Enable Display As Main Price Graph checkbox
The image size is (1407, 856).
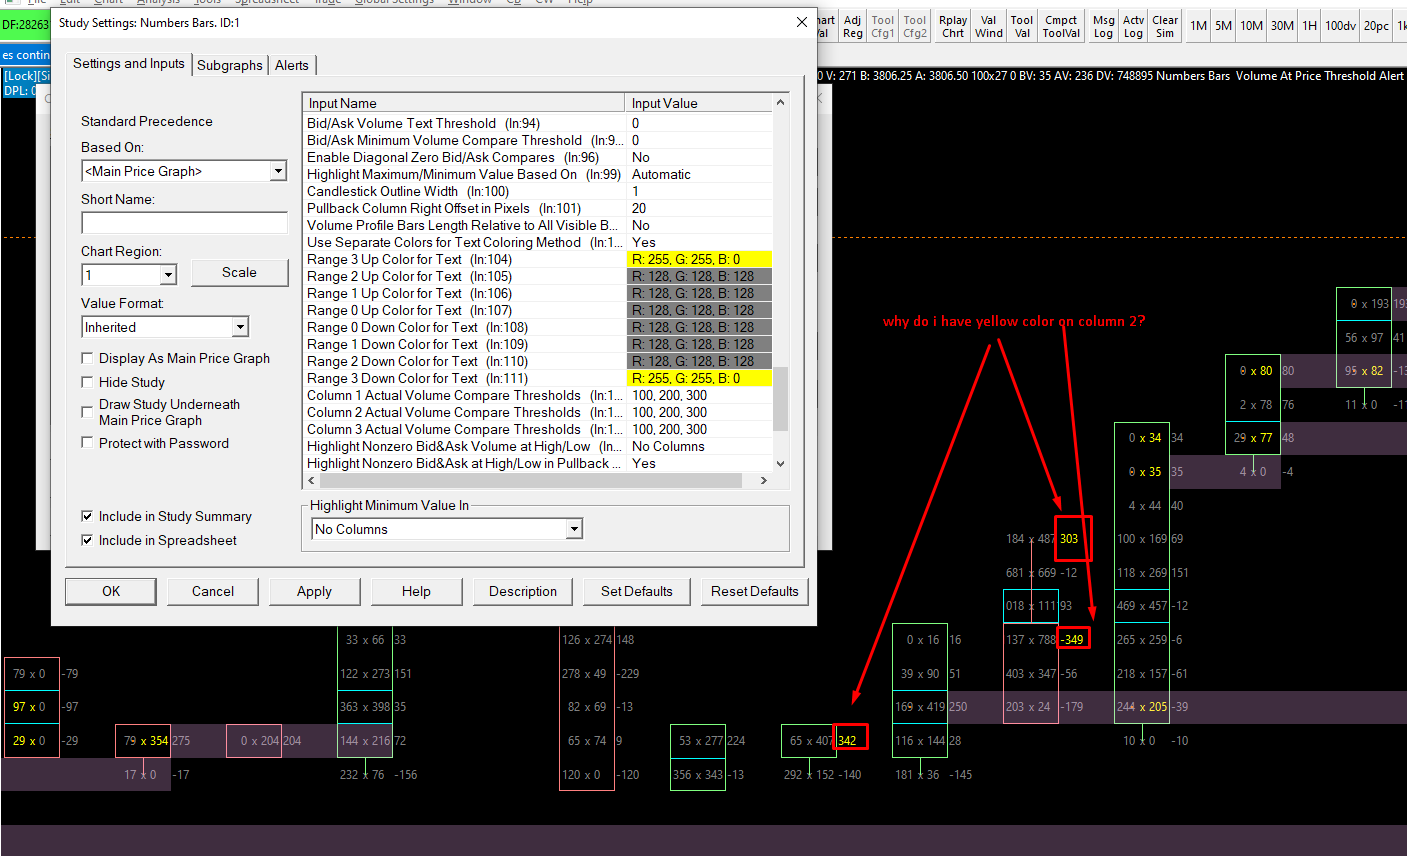[x=87, y=358]
